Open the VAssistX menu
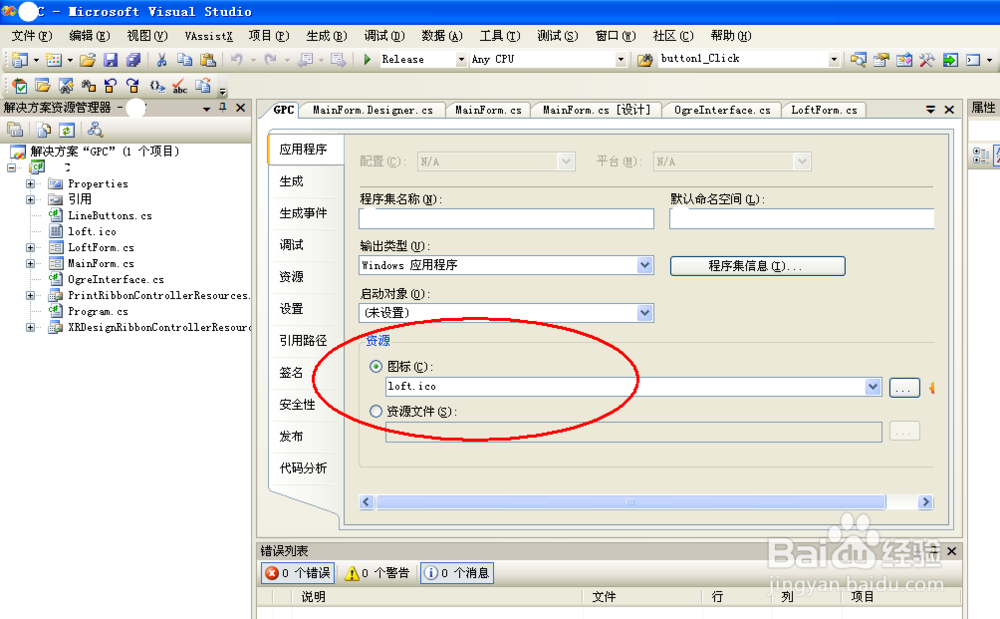 coord(209,36)
